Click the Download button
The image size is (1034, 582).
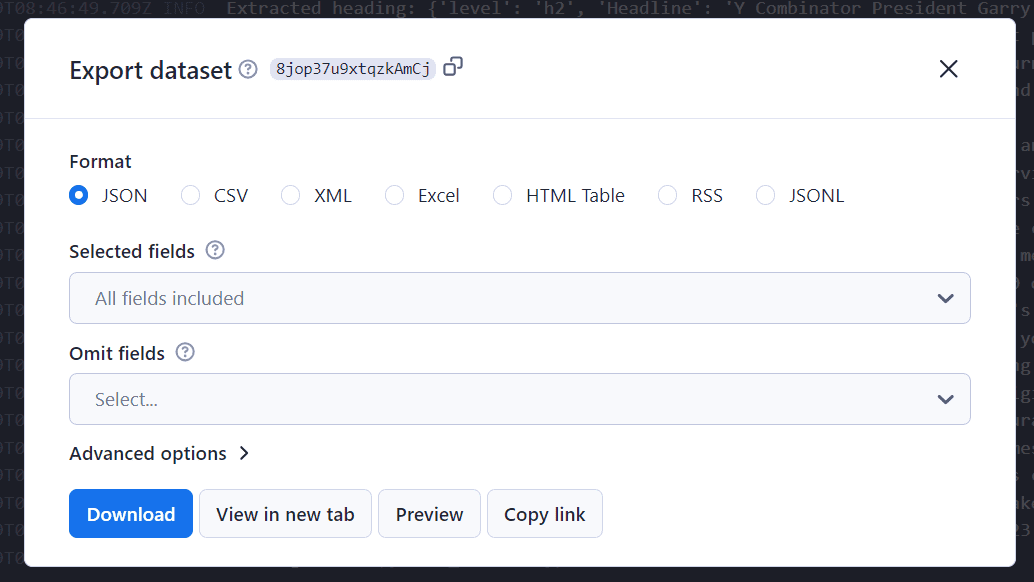[130, 513]
